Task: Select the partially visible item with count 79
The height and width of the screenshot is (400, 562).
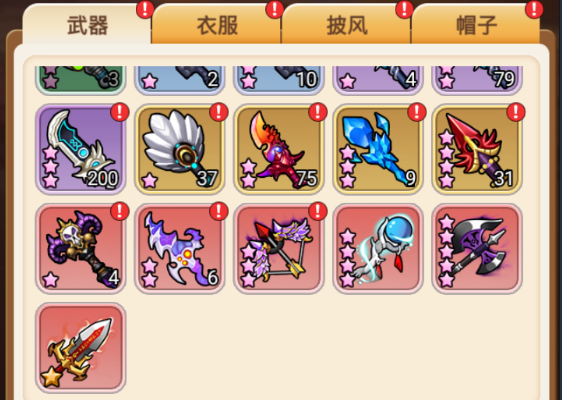Action: coord(477,80)
